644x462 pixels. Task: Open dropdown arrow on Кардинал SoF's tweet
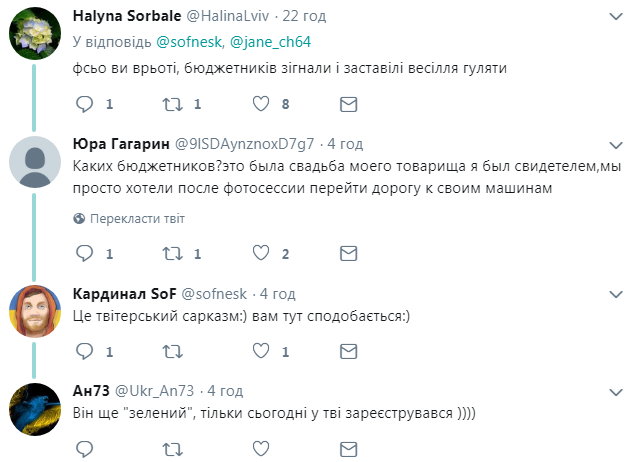617,293
